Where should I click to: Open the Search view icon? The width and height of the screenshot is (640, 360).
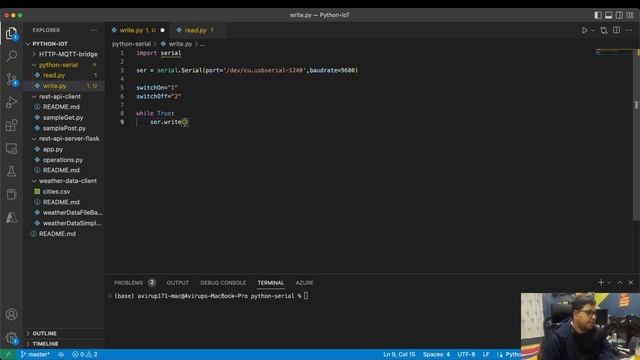tap(11, 56)
